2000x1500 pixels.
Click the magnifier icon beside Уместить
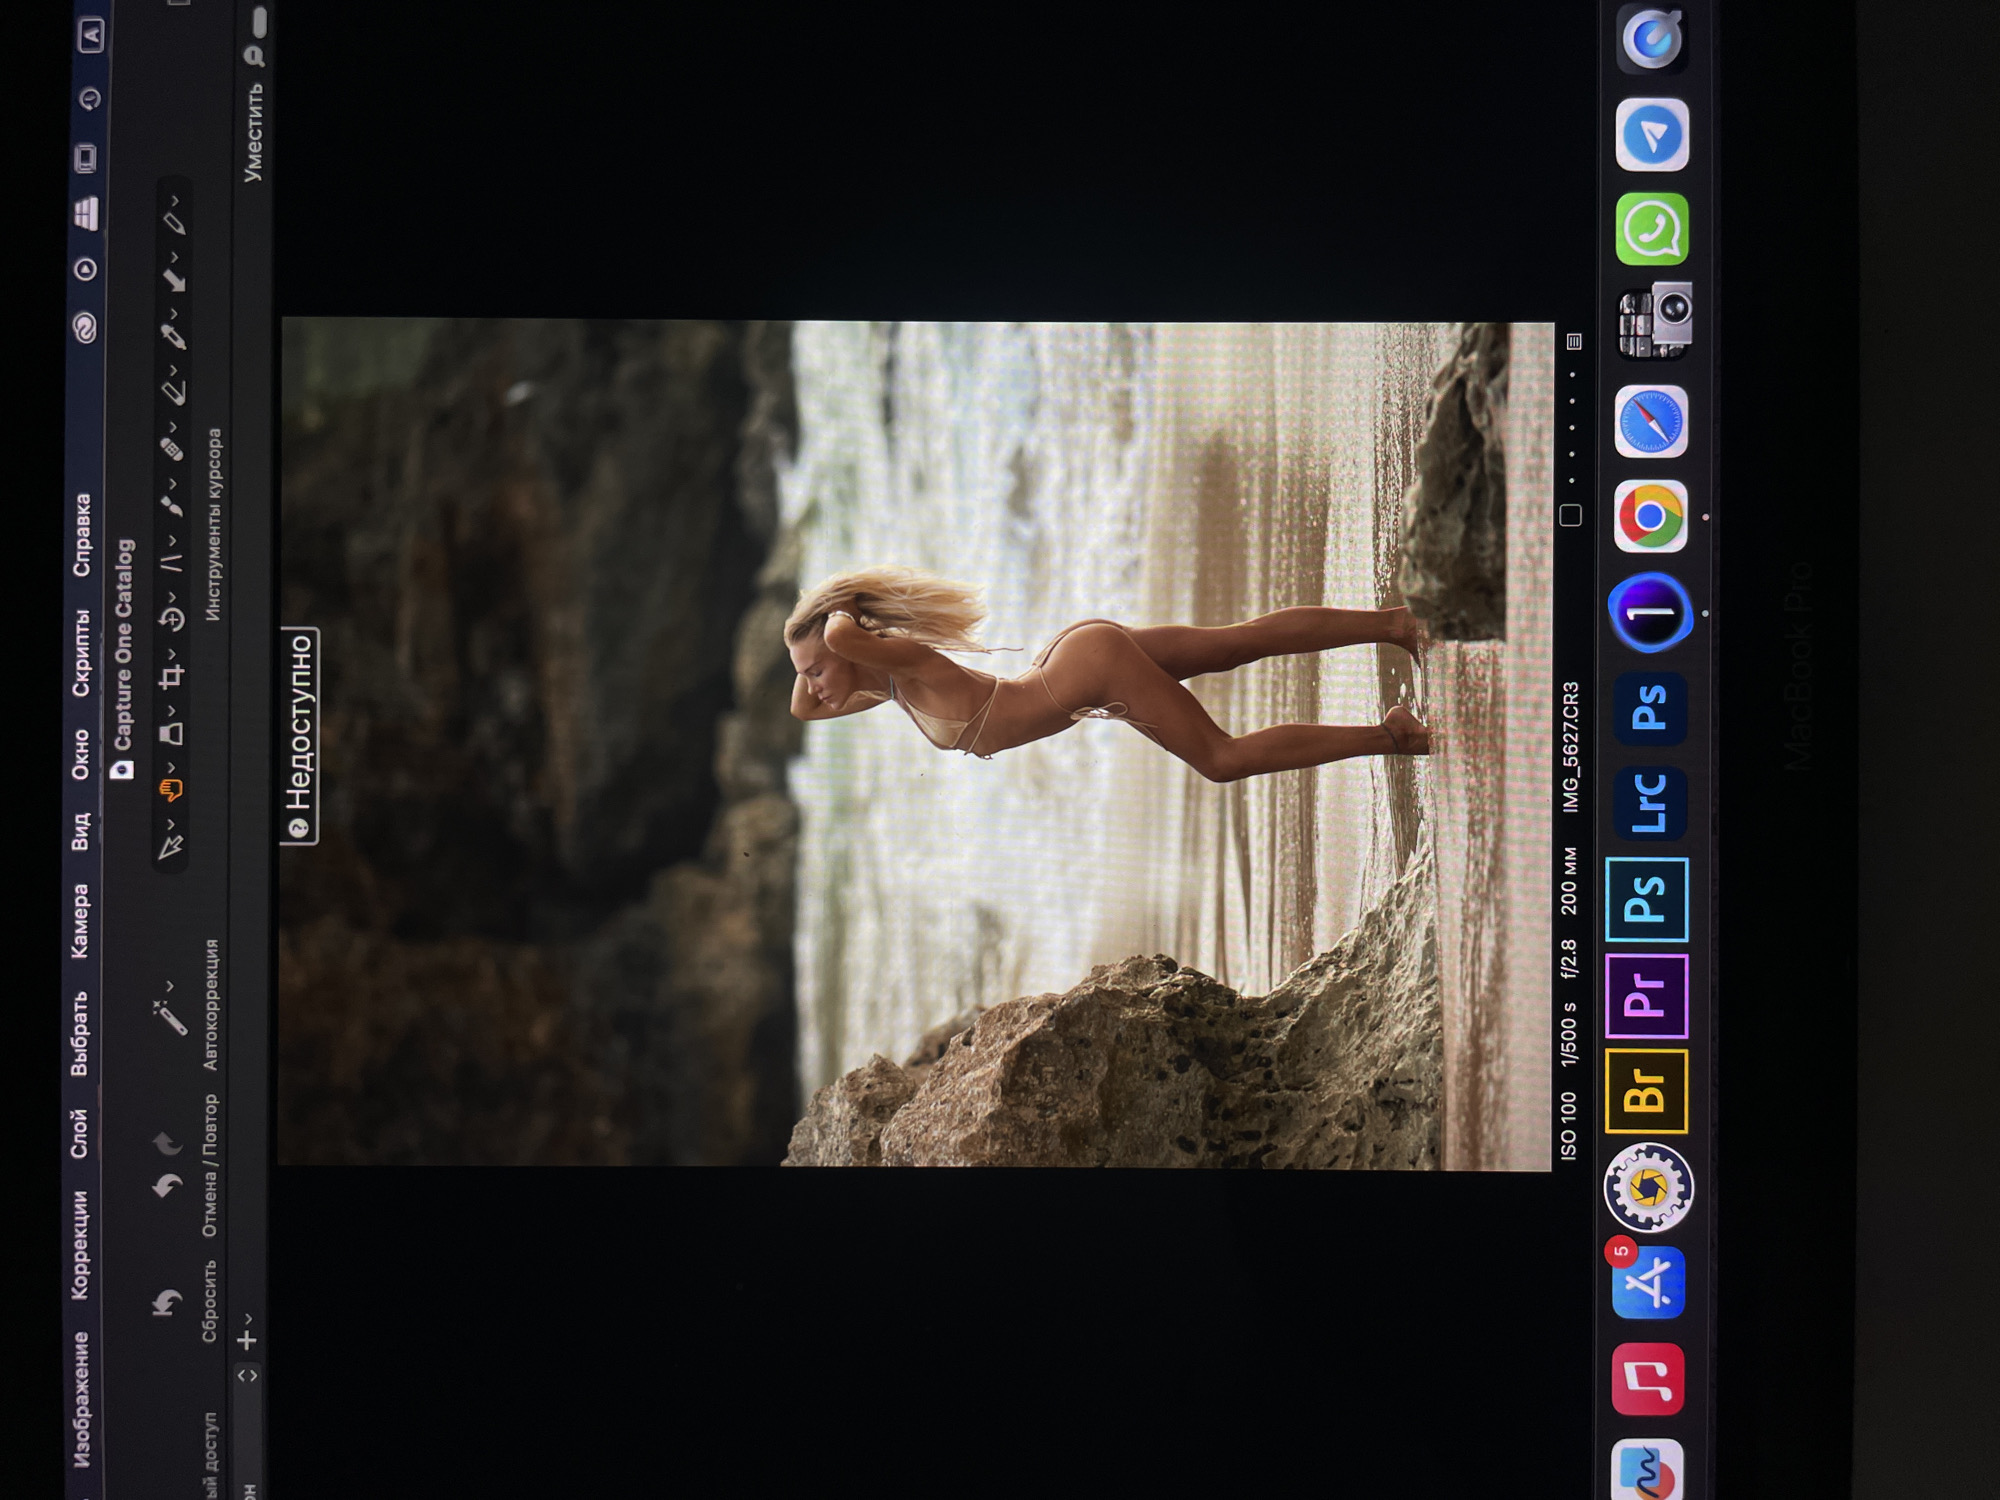pos(255,56)
